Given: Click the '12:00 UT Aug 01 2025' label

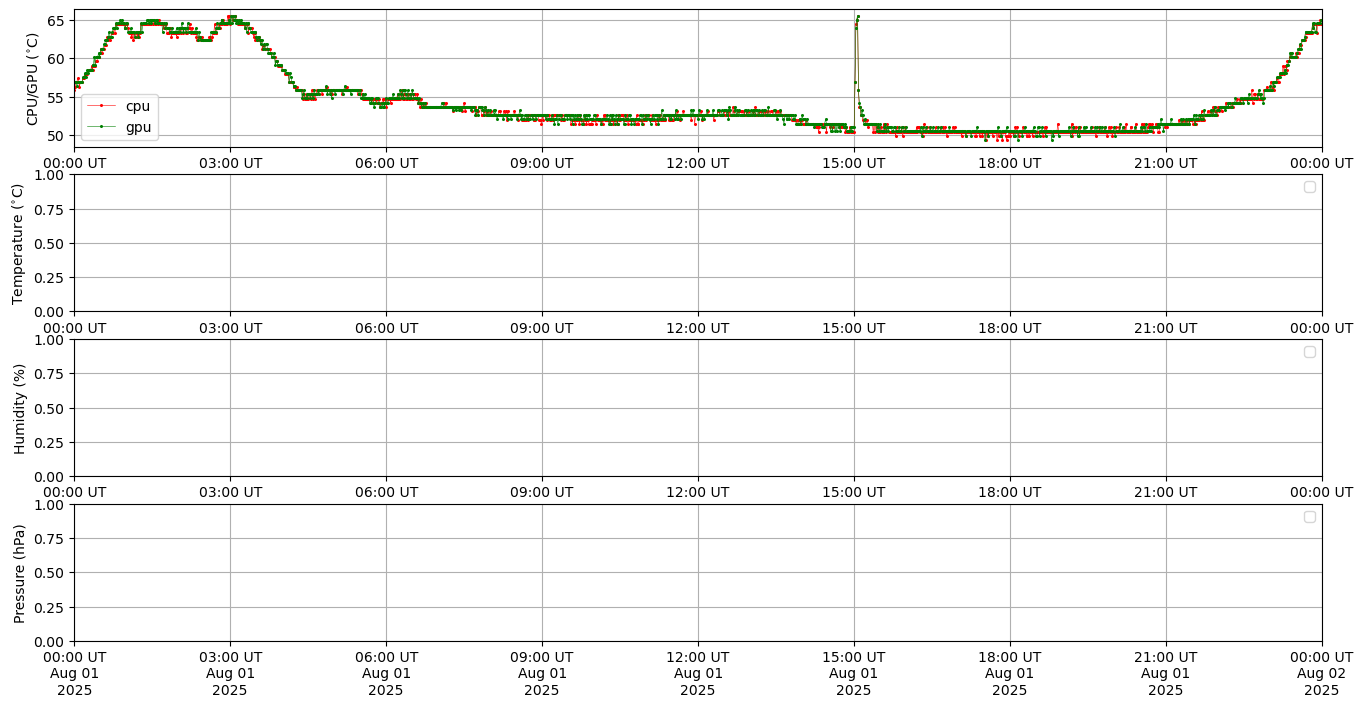Looking at the screenshot, I should tap(698, 674).
